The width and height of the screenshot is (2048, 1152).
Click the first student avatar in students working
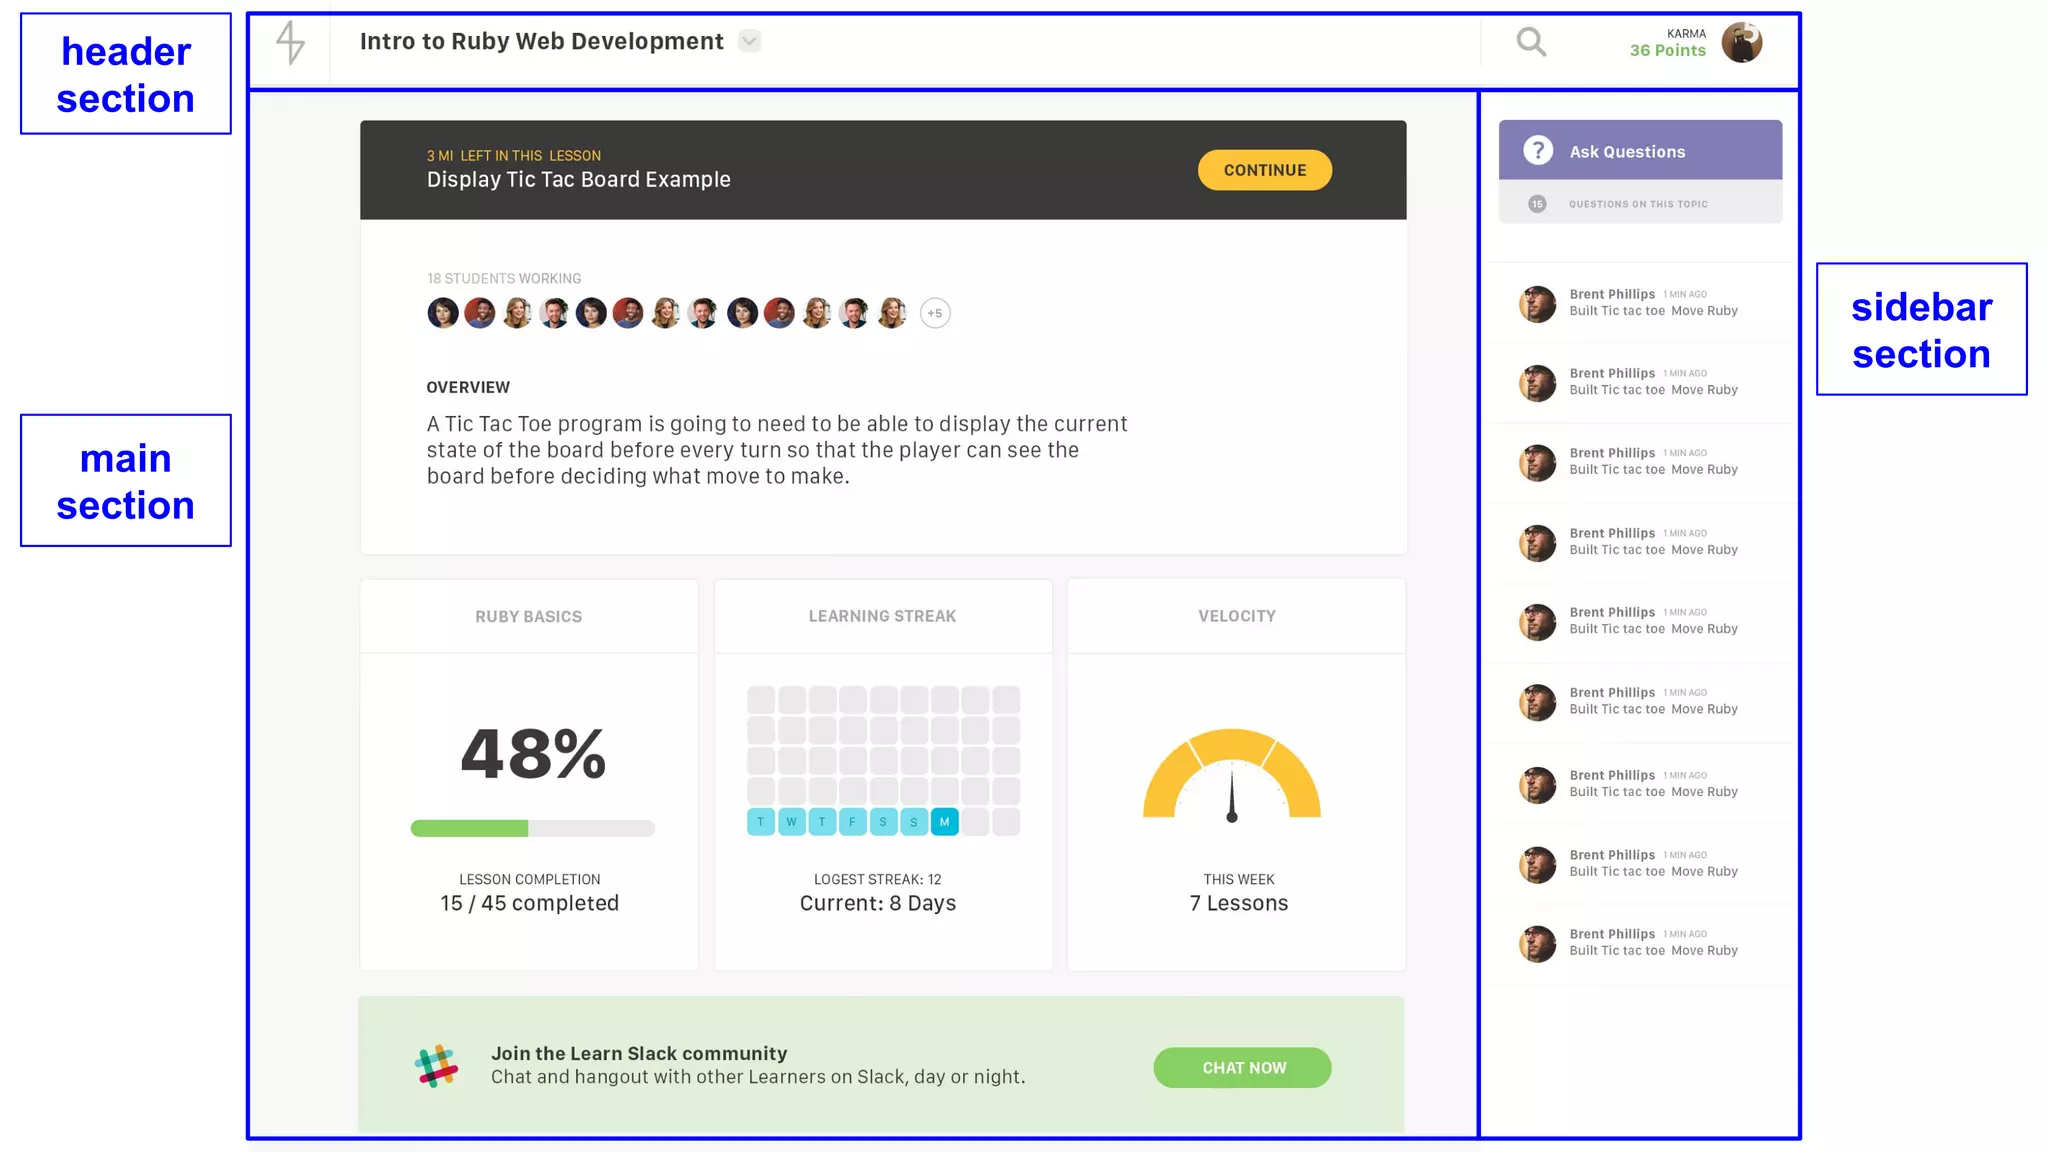443,313
